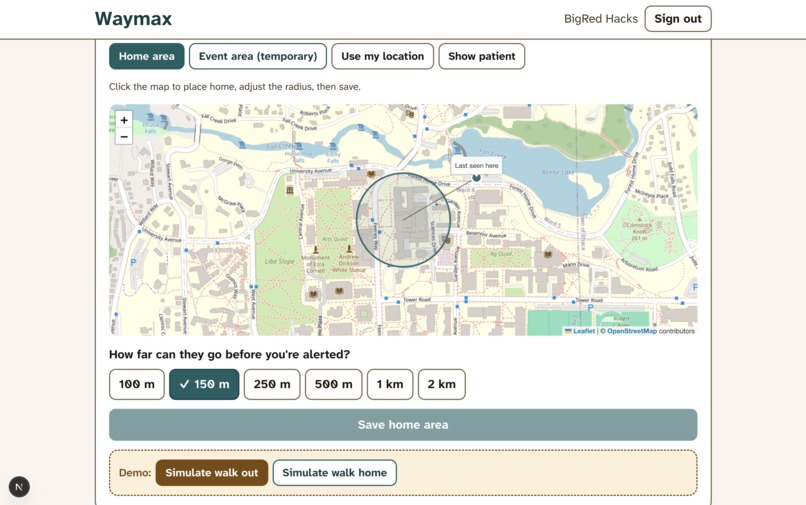Zoom out the map with minus button

[x=124, y=136]
